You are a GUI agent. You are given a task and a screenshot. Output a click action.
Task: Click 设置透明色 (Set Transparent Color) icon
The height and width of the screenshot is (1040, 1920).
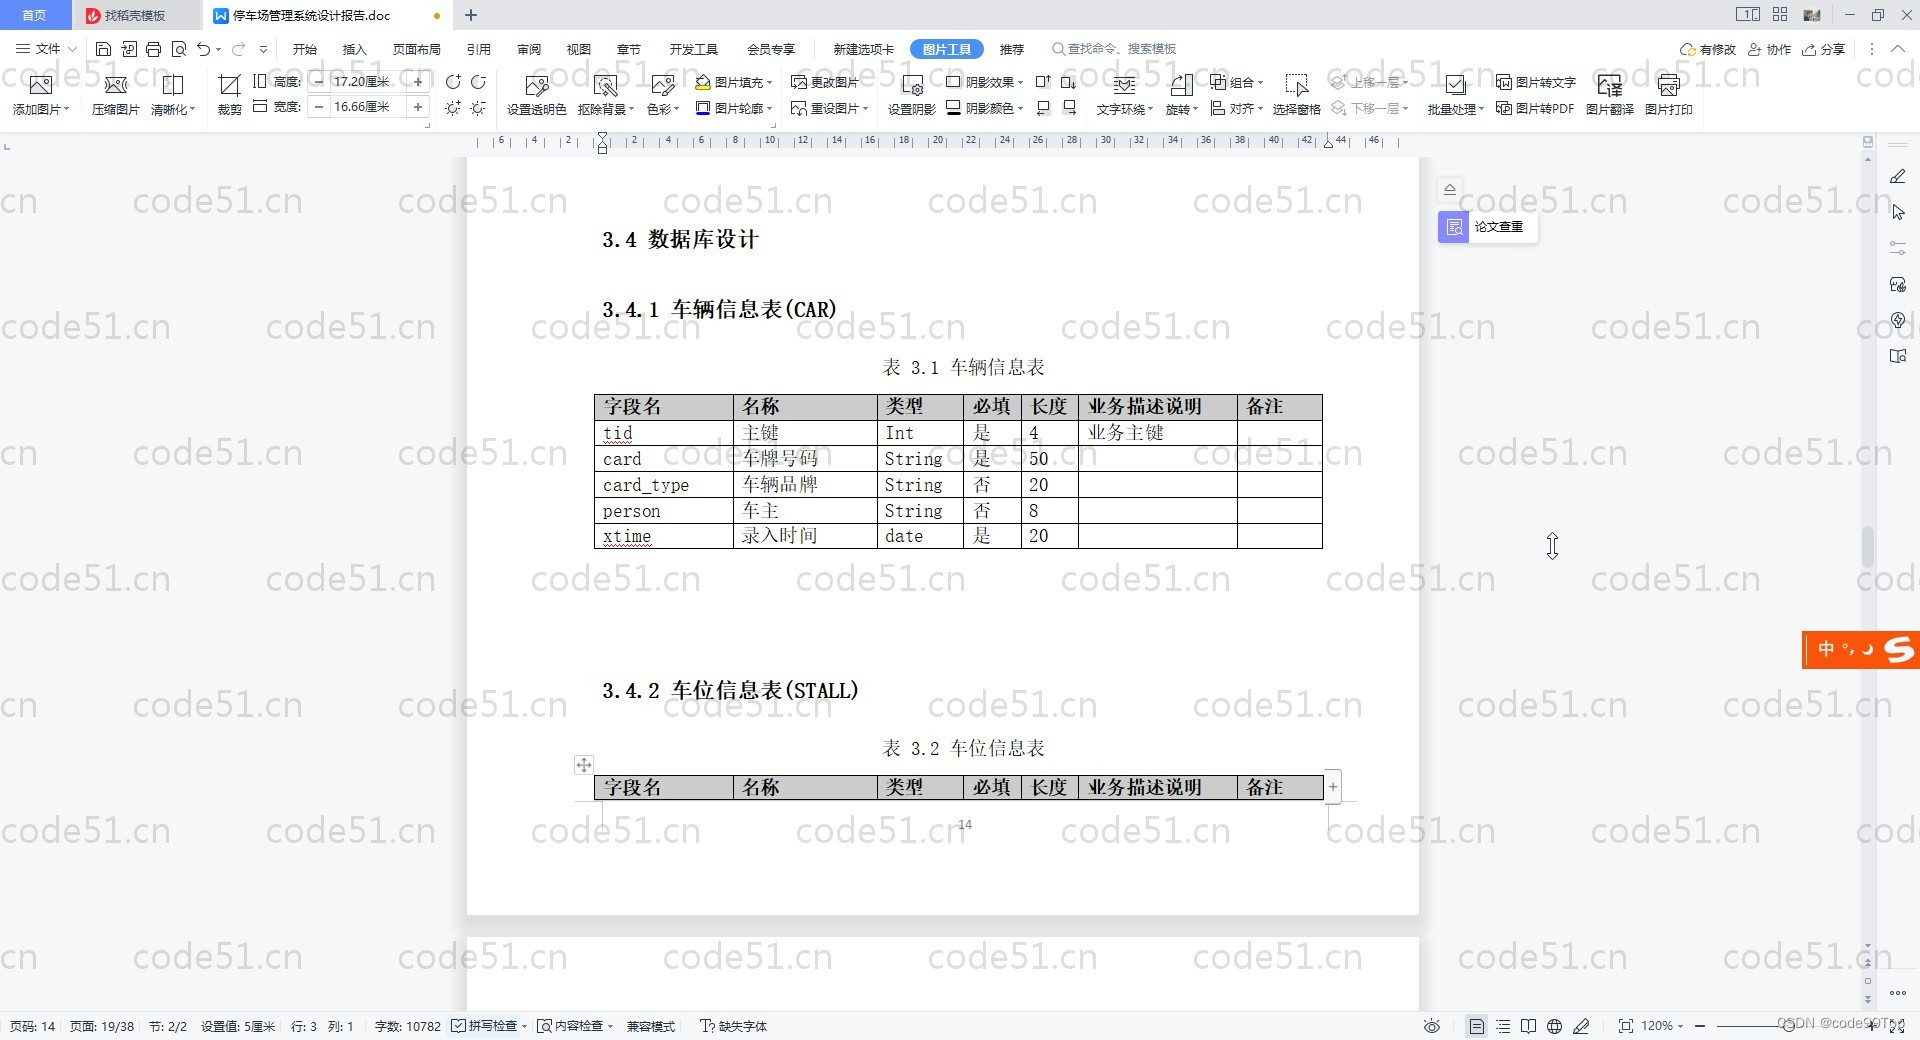(537, 95)
